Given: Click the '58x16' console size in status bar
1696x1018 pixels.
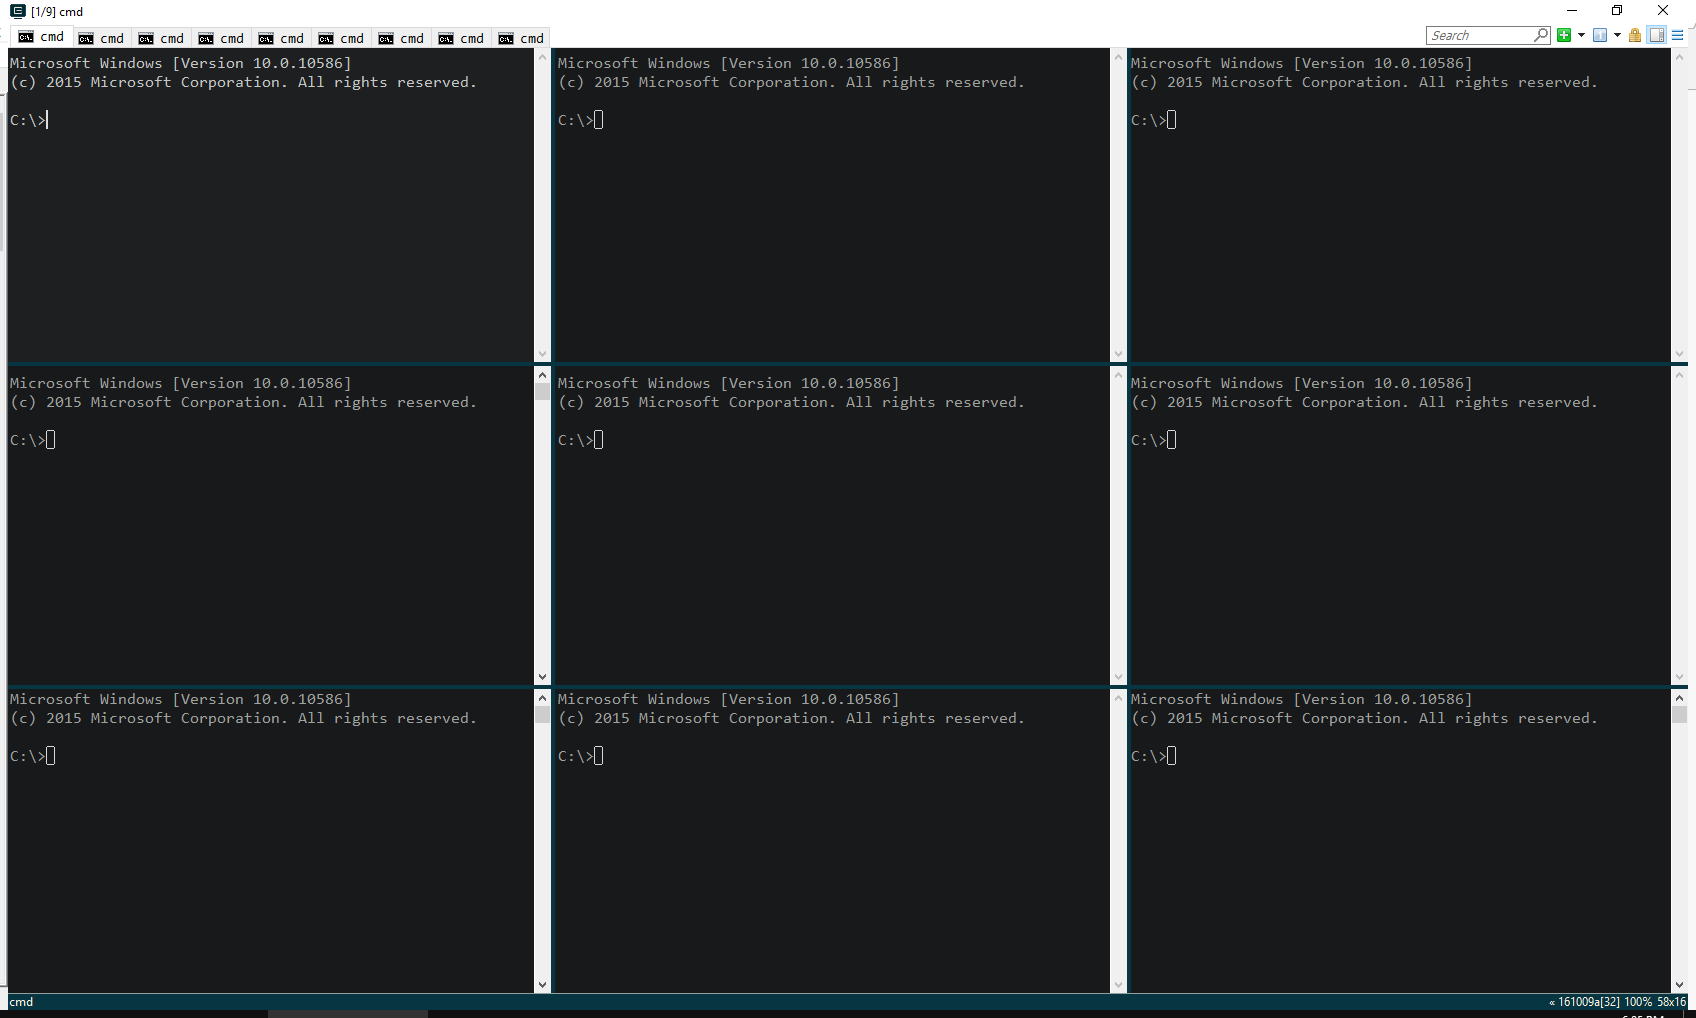Looking at the screenshot, I should pos(1672,1002).
